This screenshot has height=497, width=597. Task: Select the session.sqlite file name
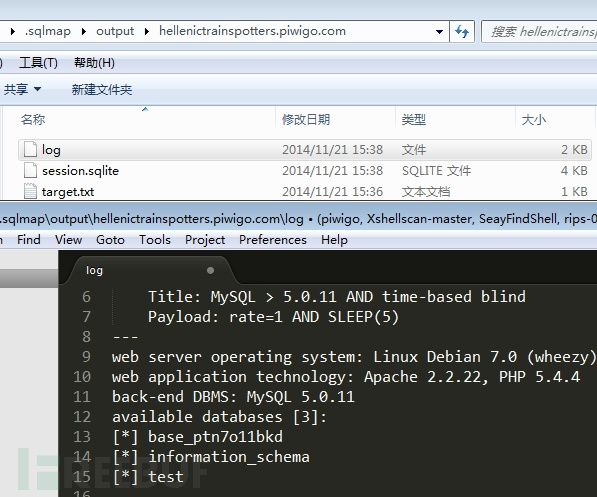pos(80,171)
